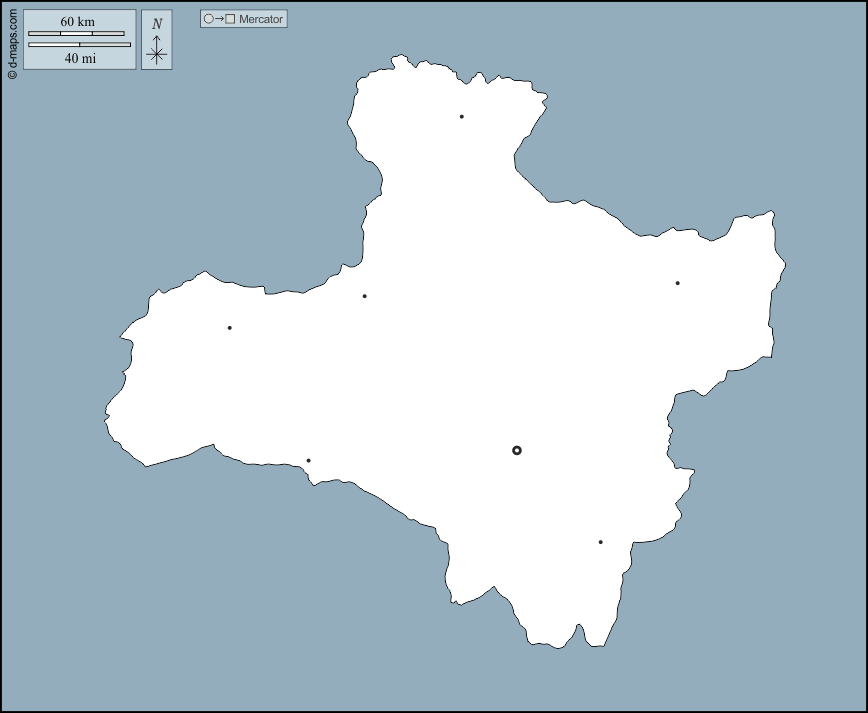
Task: Click the miles scale bar
Action: pos(79,45)
